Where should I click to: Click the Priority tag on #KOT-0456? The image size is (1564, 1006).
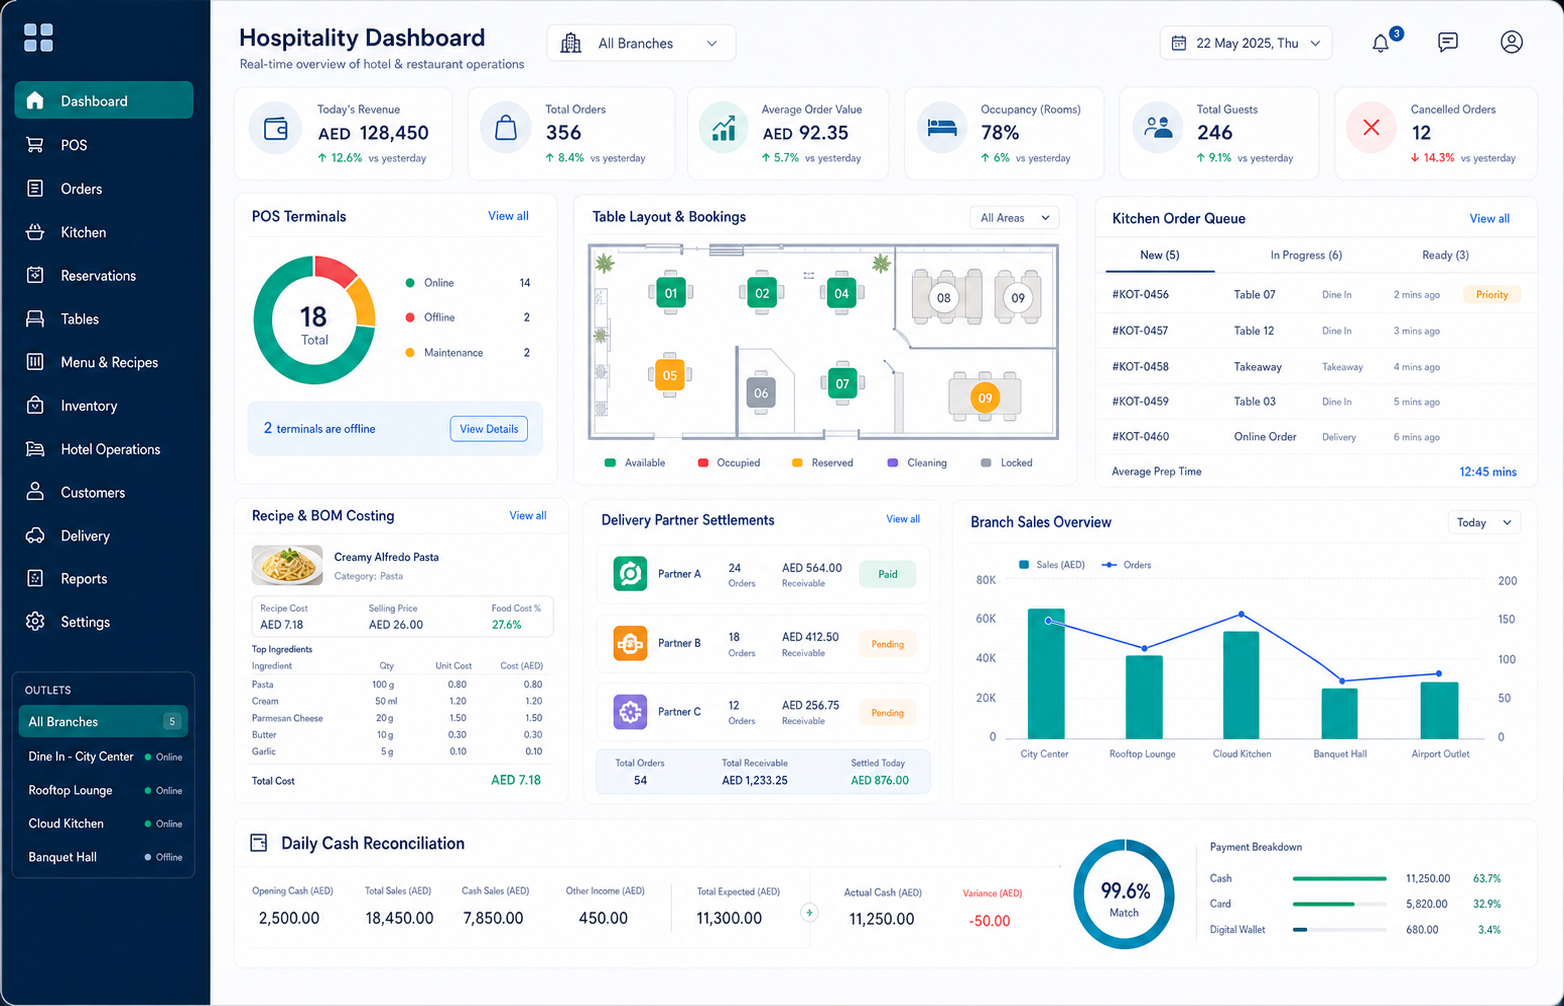point(1492,295)
